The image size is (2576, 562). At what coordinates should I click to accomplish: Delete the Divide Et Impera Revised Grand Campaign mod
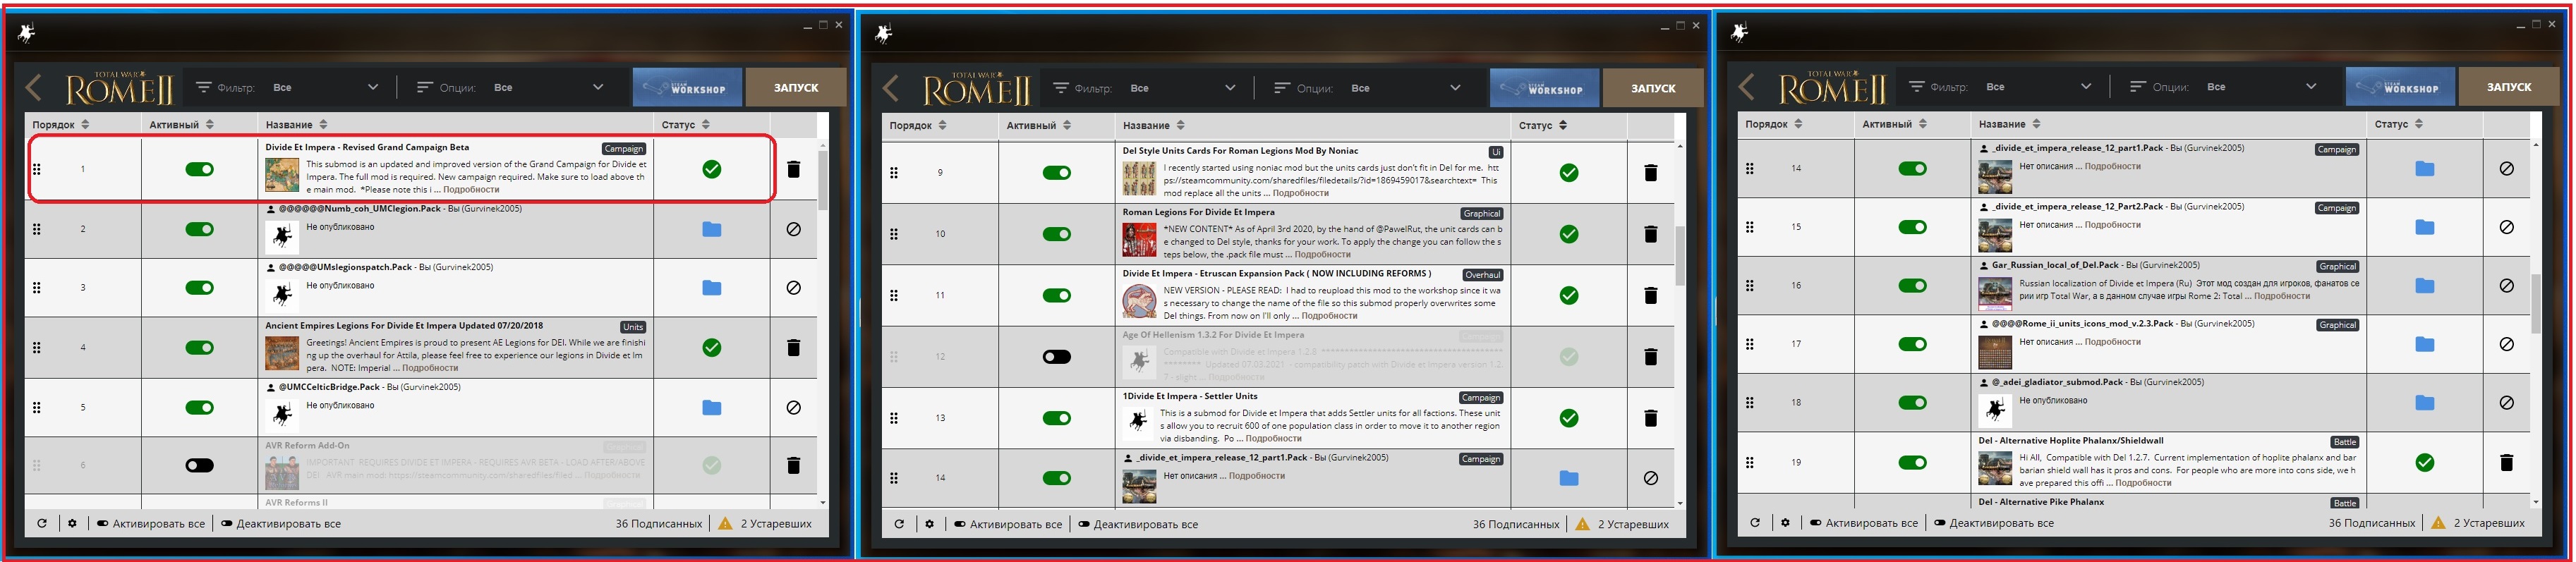[x=793, y=170]
